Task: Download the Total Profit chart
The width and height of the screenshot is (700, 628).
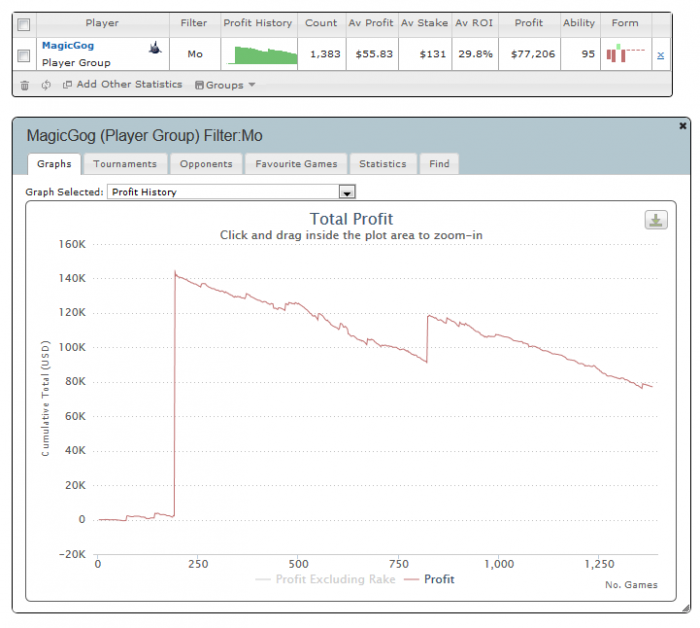Action: (x=656, y=220)
